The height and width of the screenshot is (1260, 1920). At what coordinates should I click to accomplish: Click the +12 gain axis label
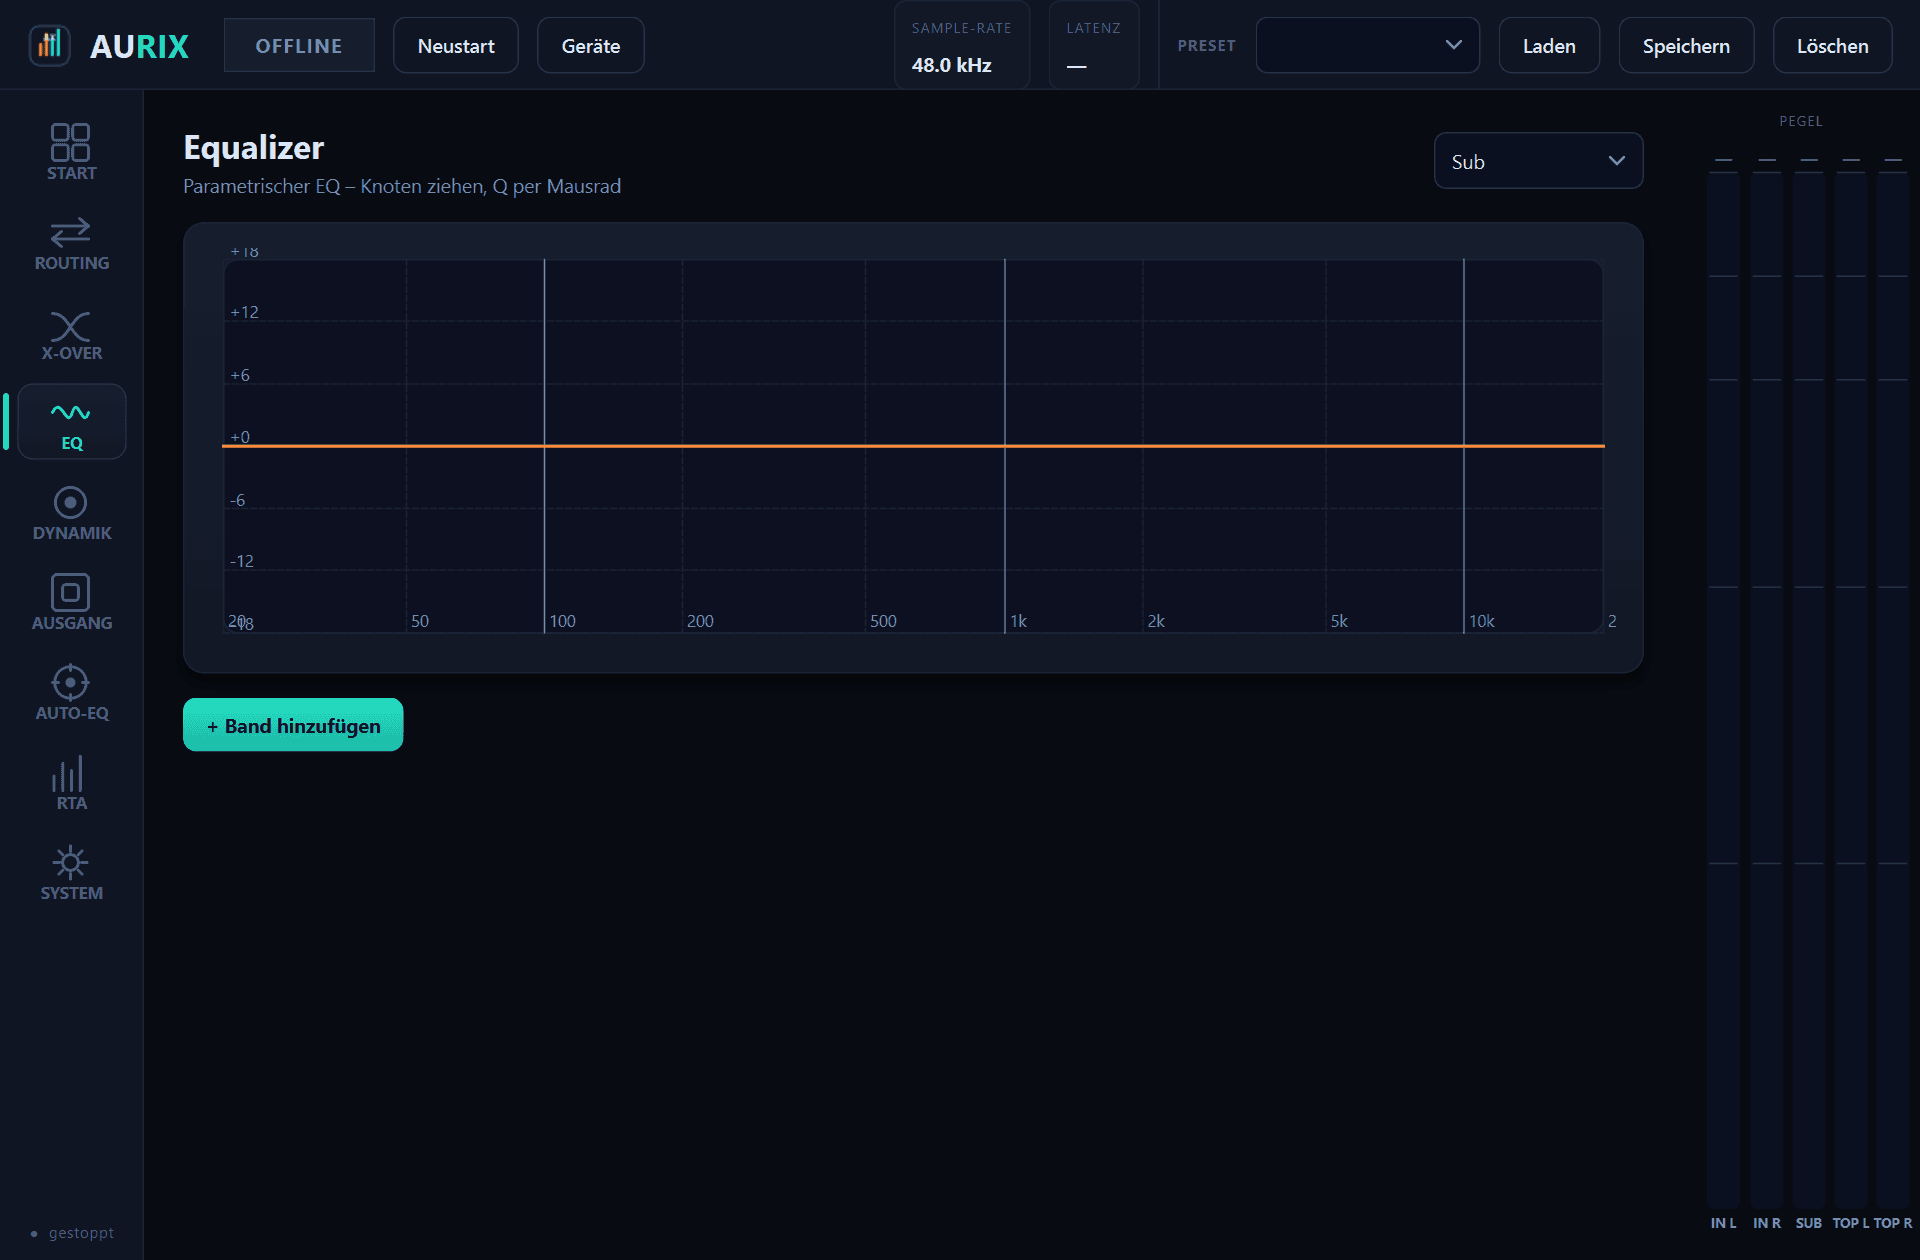click(x=244, y=312)
